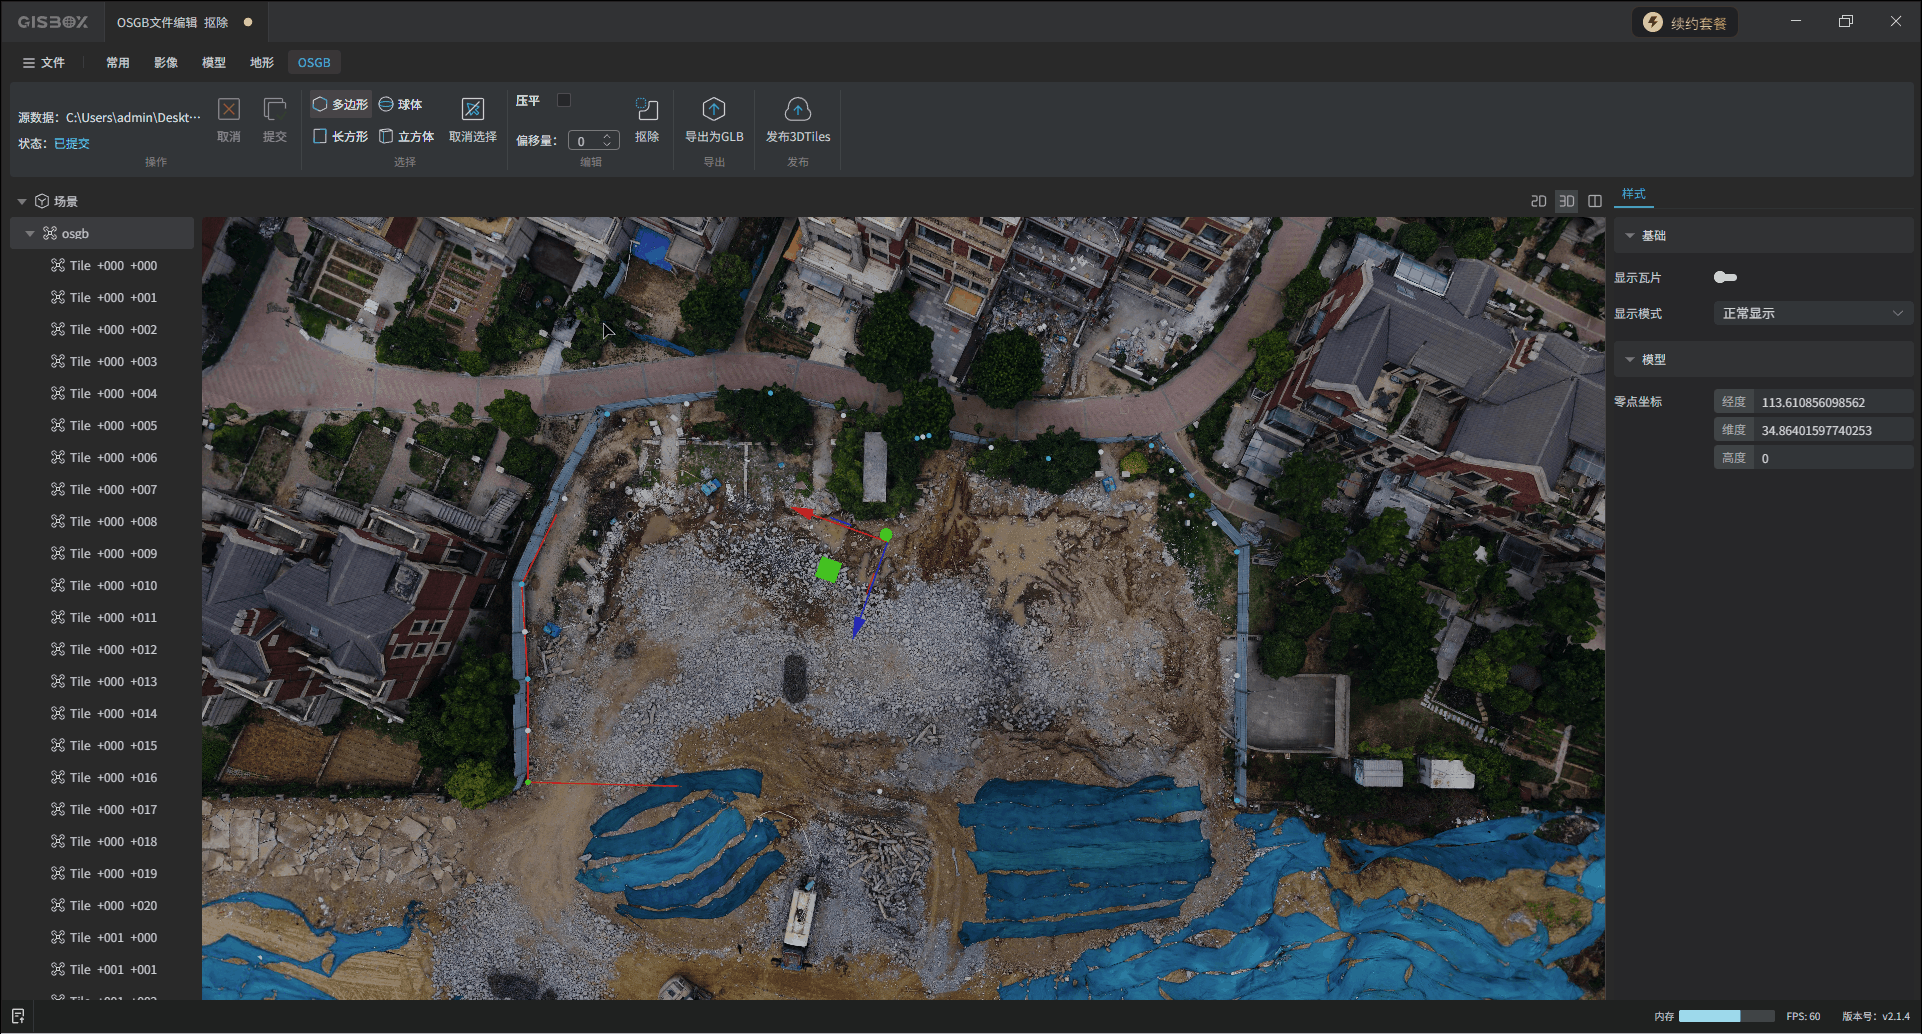Export model with 导出为GLB icon
Viewport: 1922px width, 1034px height.
point(713,110)
